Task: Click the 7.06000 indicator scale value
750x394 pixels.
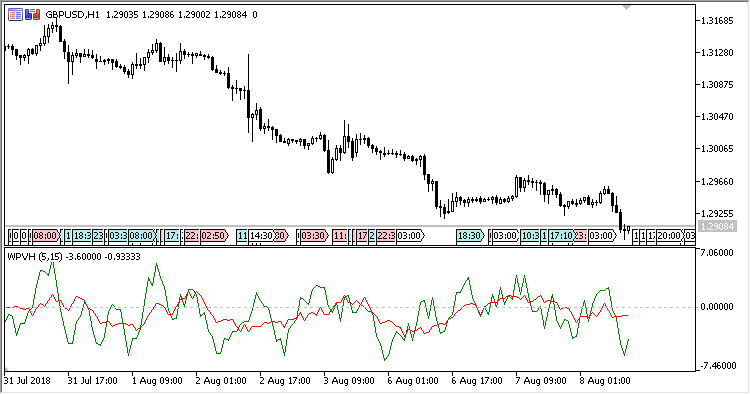Action: coord(717,252)
